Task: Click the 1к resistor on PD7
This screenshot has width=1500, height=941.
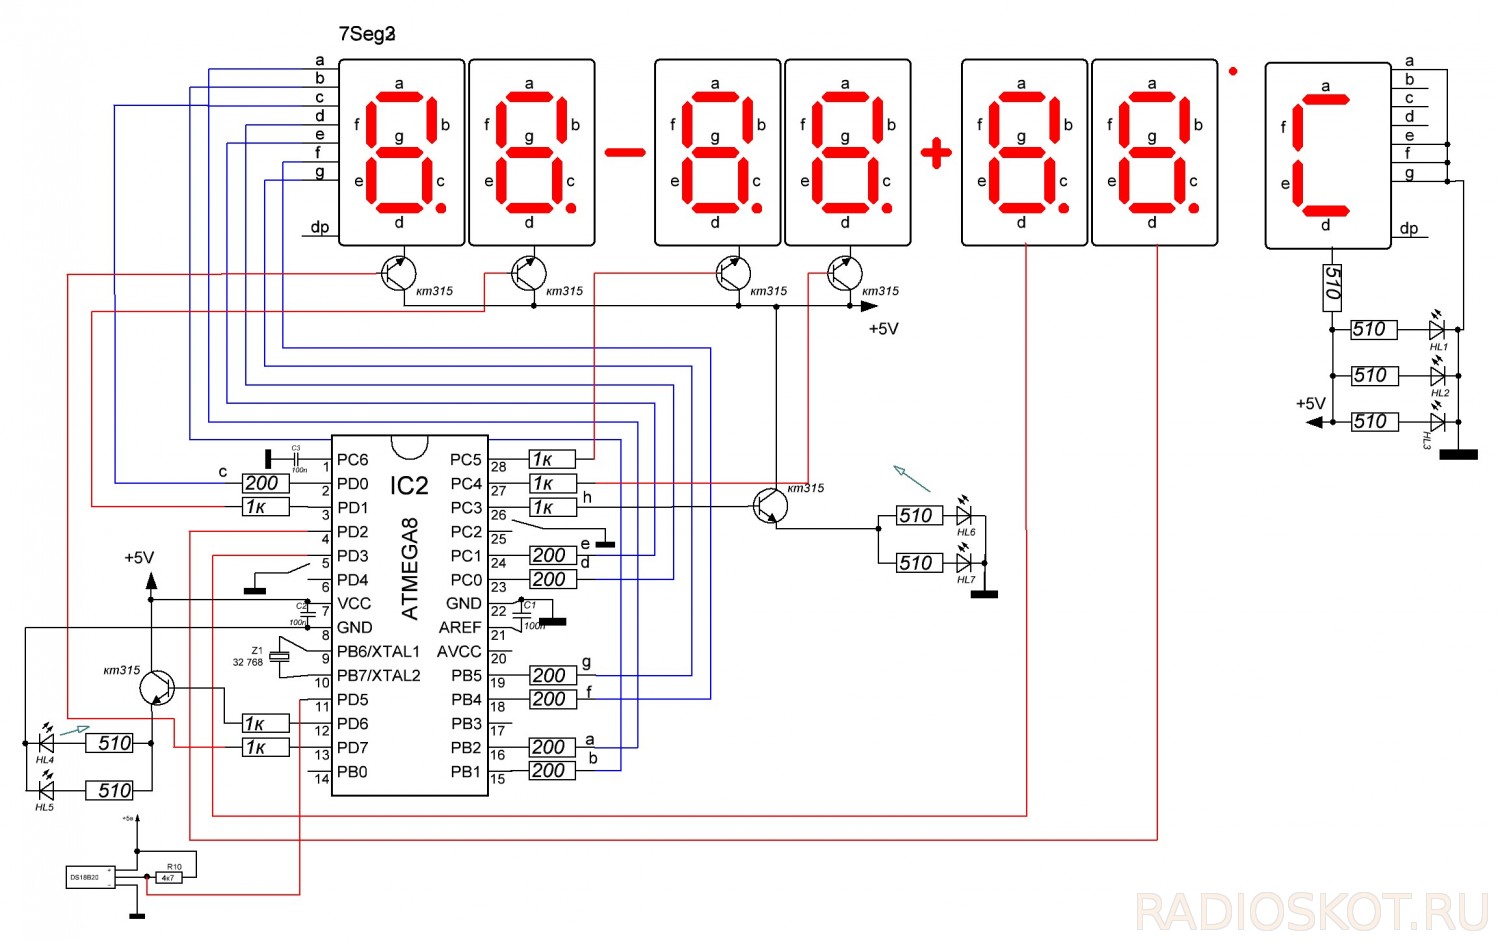Action: (x=266, y=747)
